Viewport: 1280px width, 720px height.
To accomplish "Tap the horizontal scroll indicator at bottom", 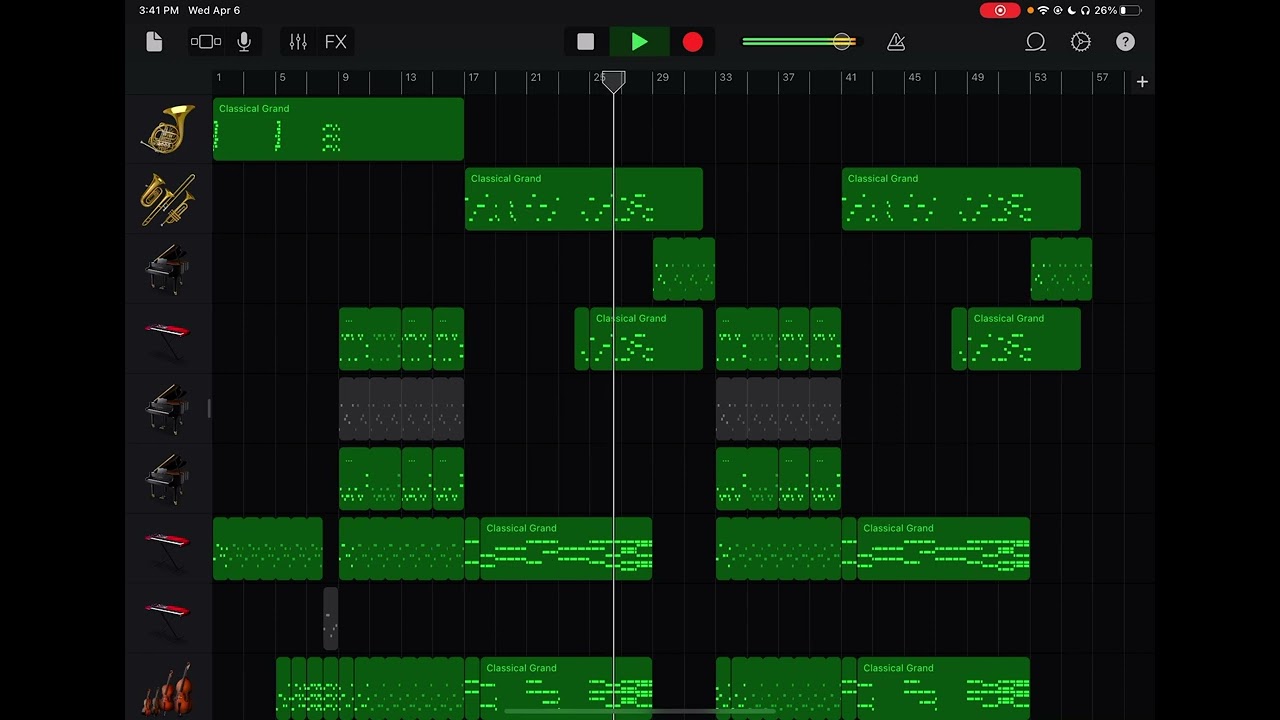I will coord(640,712).
